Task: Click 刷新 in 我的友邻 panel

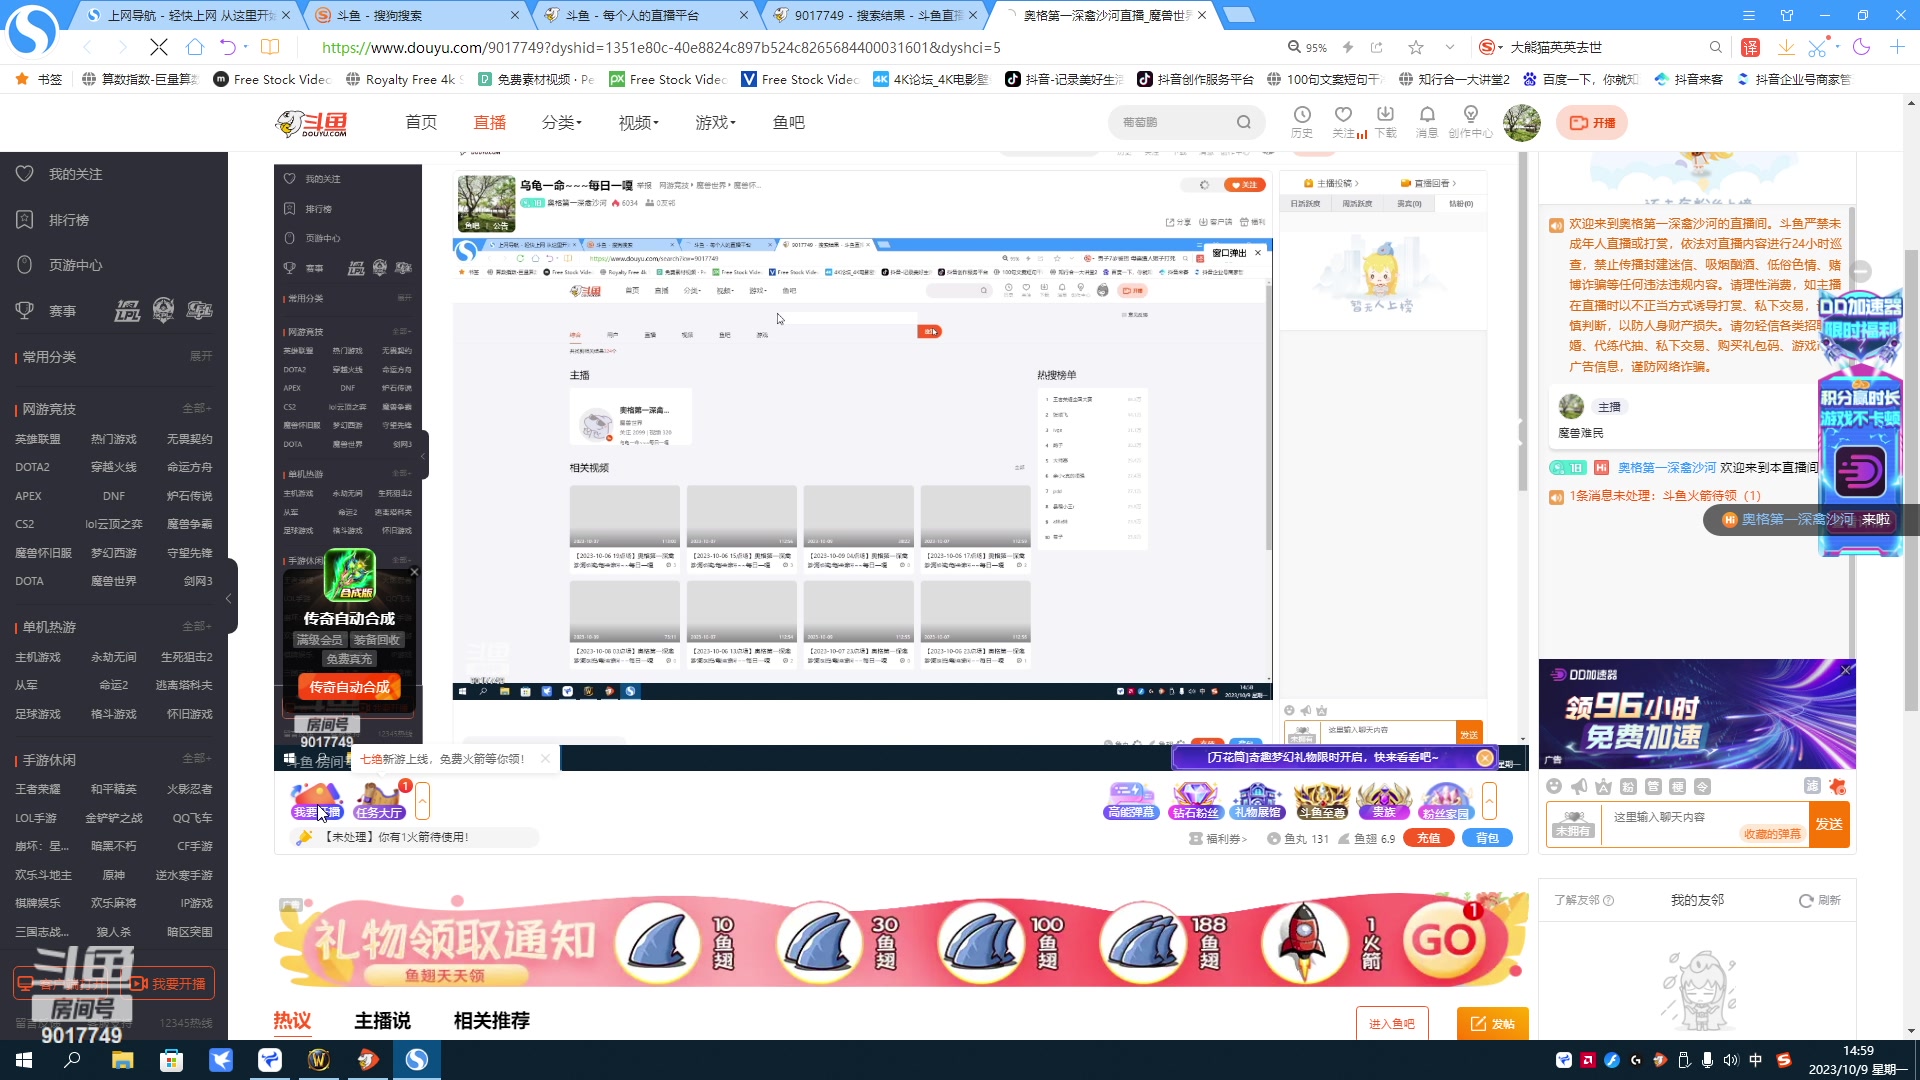Action: coord(1820,900)
